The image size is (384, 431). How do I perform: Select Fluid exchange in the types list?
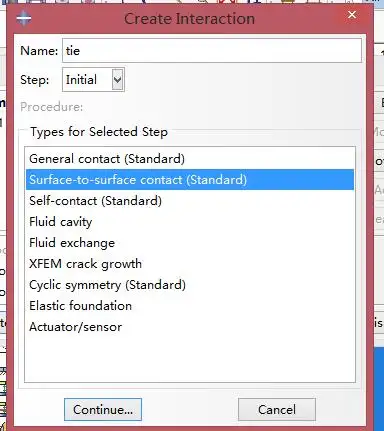[x=72, y=243]
